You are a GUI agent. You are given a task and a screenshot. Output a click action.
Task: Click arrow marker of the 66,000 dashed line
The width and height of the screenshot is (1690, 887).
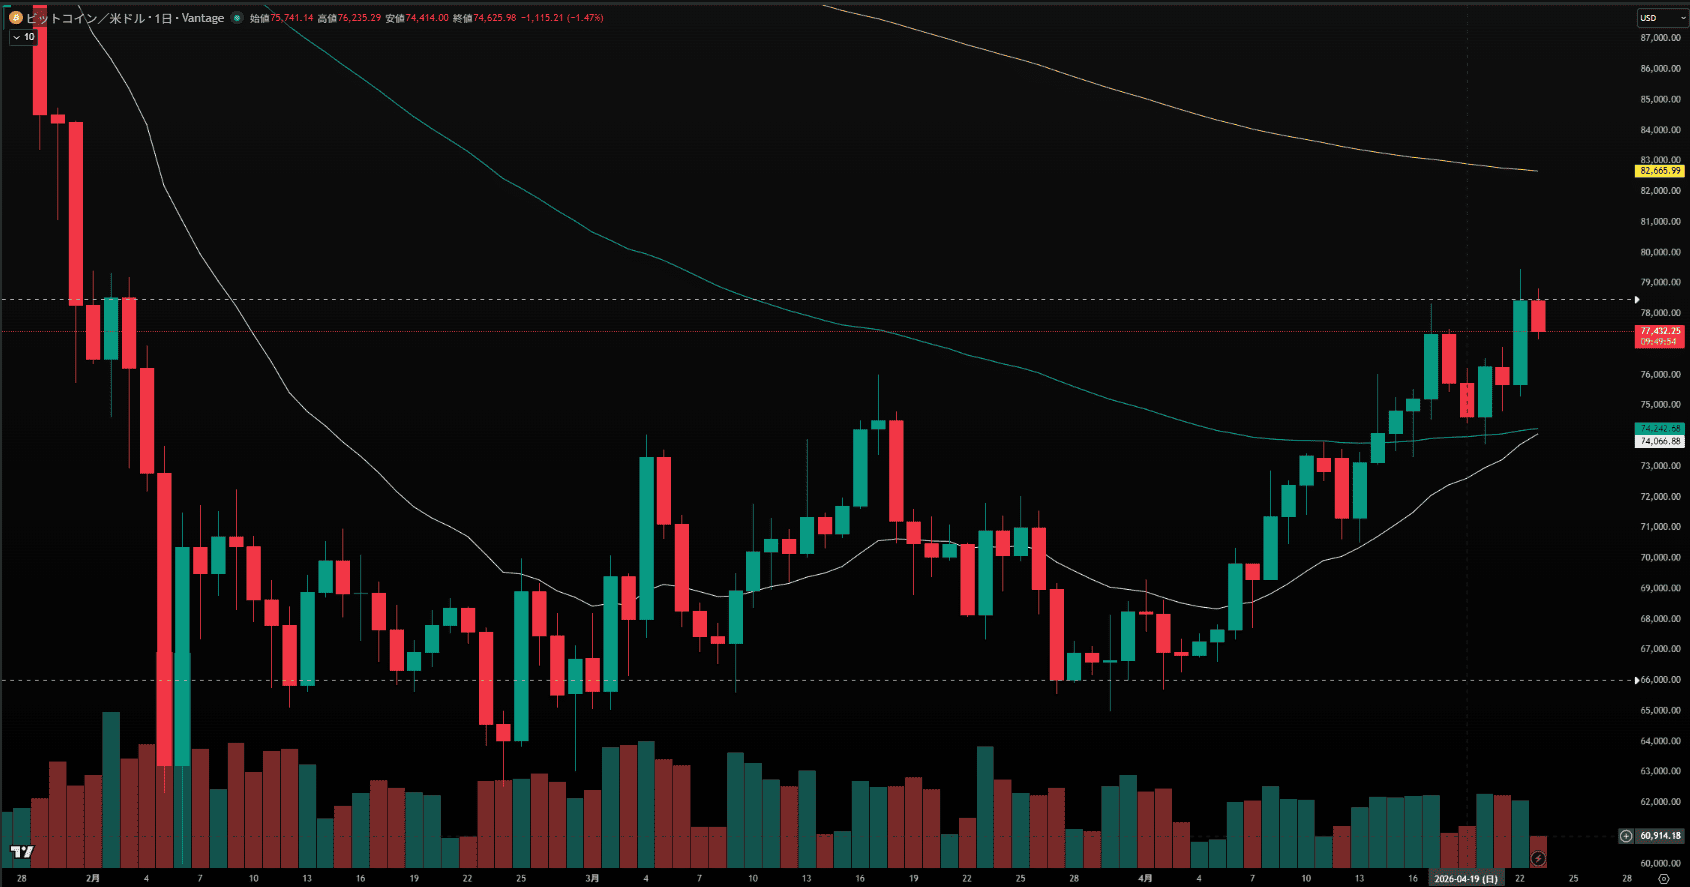coord(1636,680)
